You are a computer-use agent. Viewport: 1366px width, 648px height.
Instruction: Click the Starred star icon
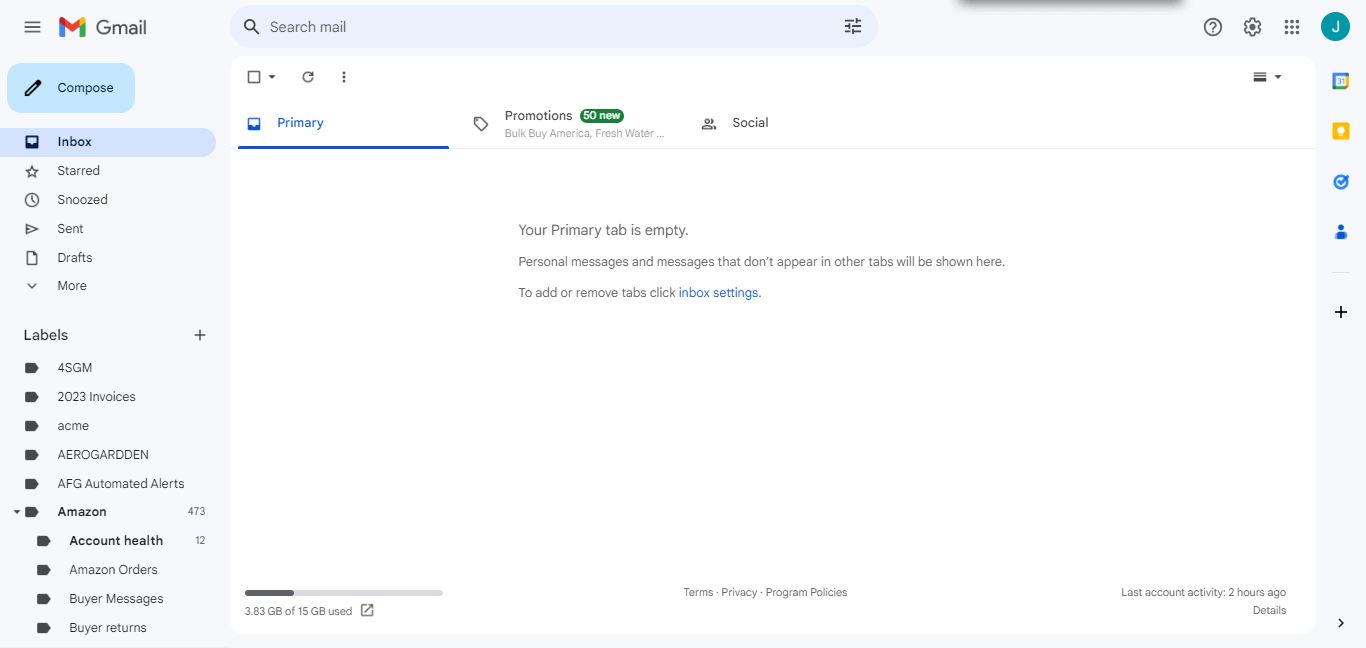(32, 171)
